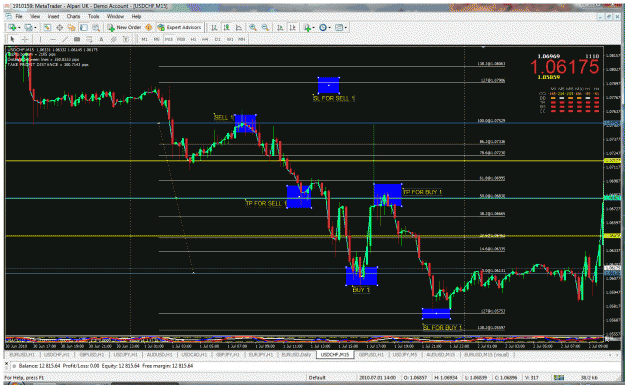This screenshot has height=385, width=625.
Task: Switch to the EURUSD,M15 (visual) tab
Action: pyautogui.click(x=486, y=354)
